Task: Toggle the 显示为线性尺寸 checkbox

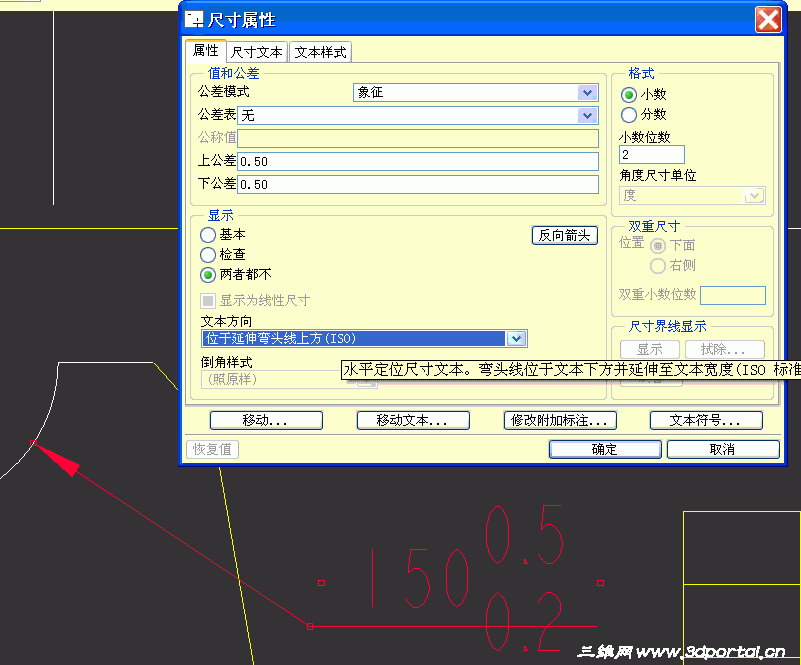Action: point(208,300)
